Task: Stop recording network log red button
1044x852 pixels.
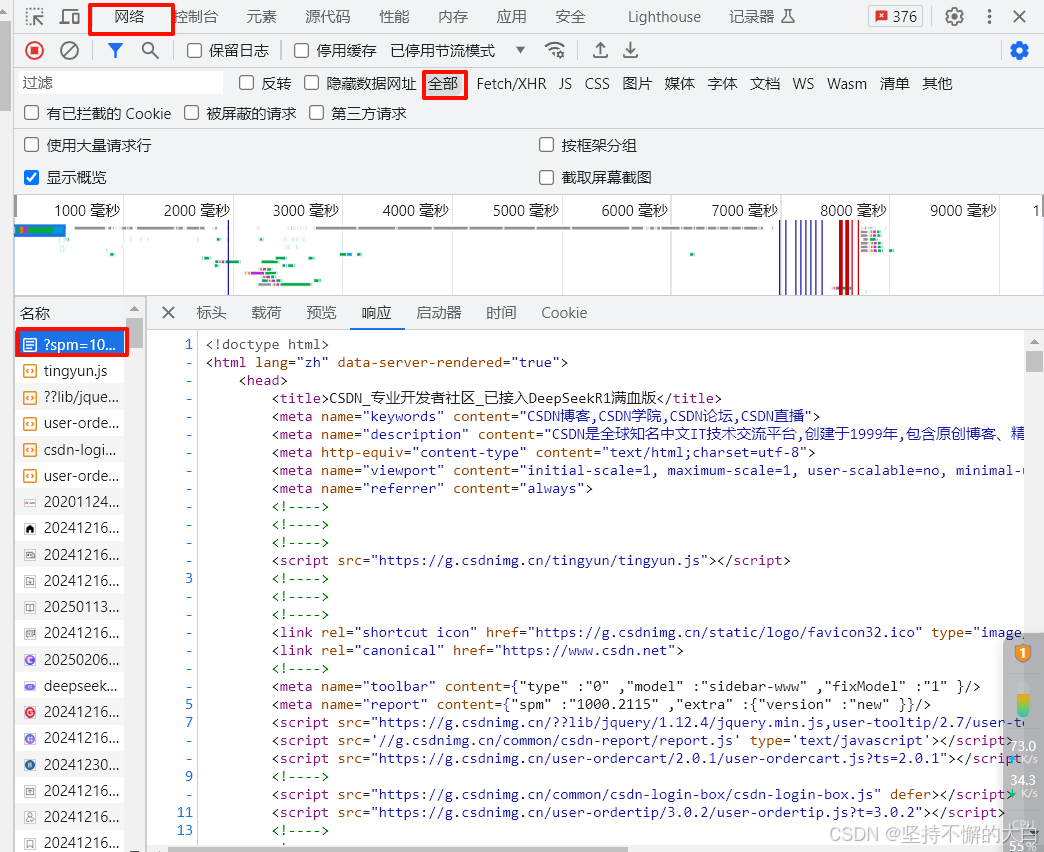Action: [35, 50]
